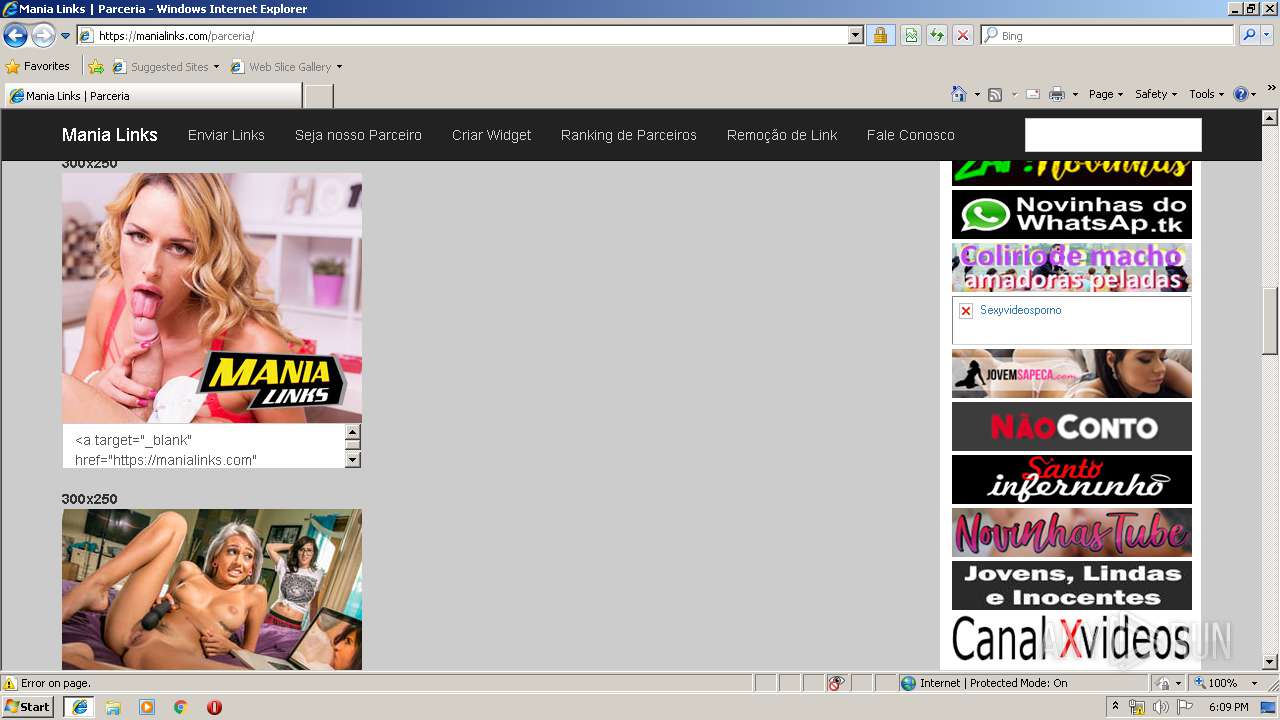
Task: Go to Criar Widget
Action: click(x=491, y=135)
